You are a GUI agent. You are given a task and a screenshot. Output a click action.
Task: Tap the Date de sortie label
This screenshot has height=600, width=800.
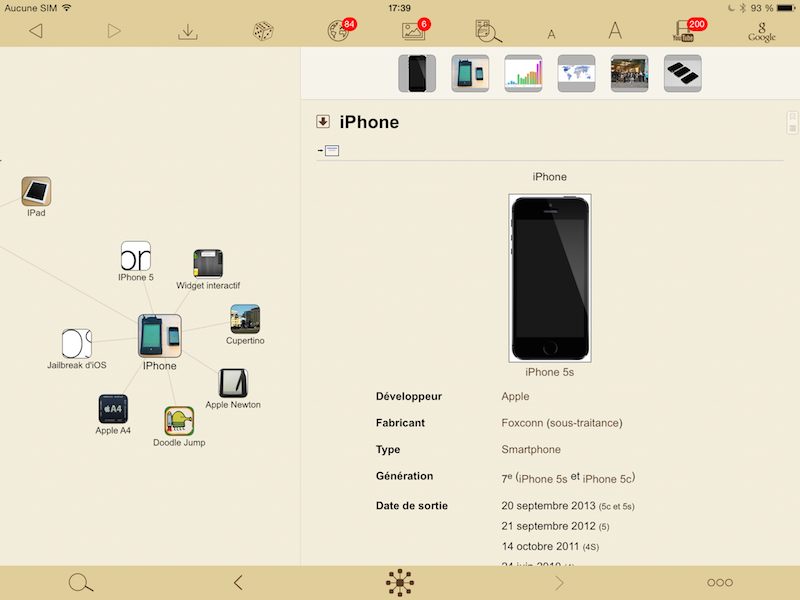[411, 506]
